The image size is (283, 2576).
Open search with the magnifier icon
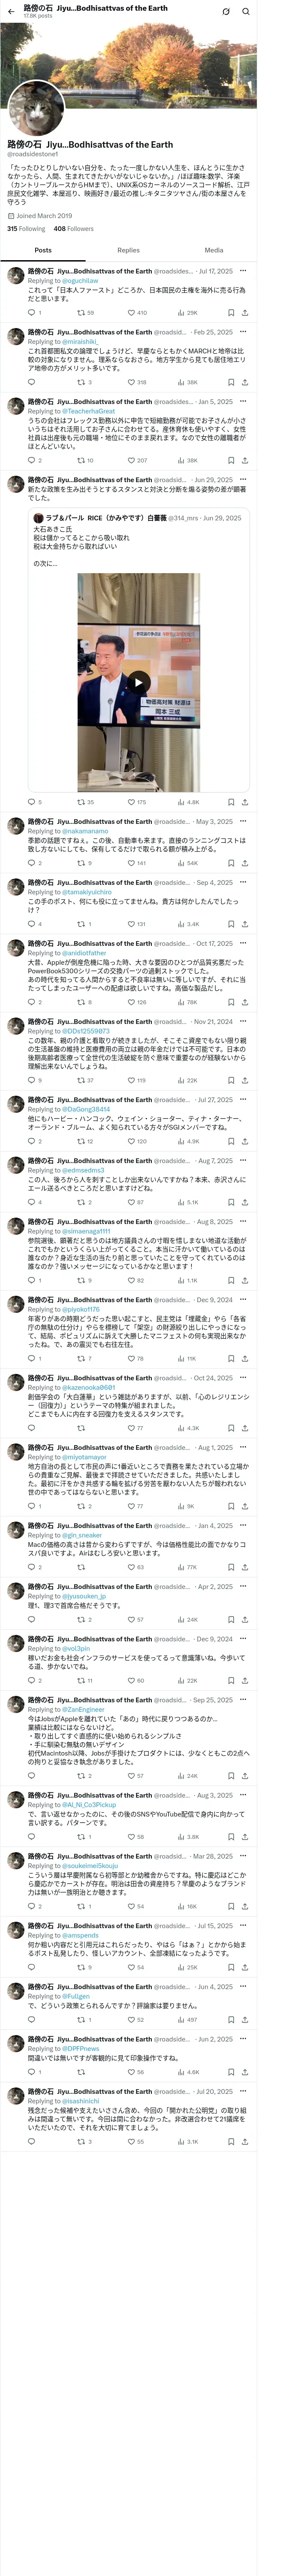245,12
